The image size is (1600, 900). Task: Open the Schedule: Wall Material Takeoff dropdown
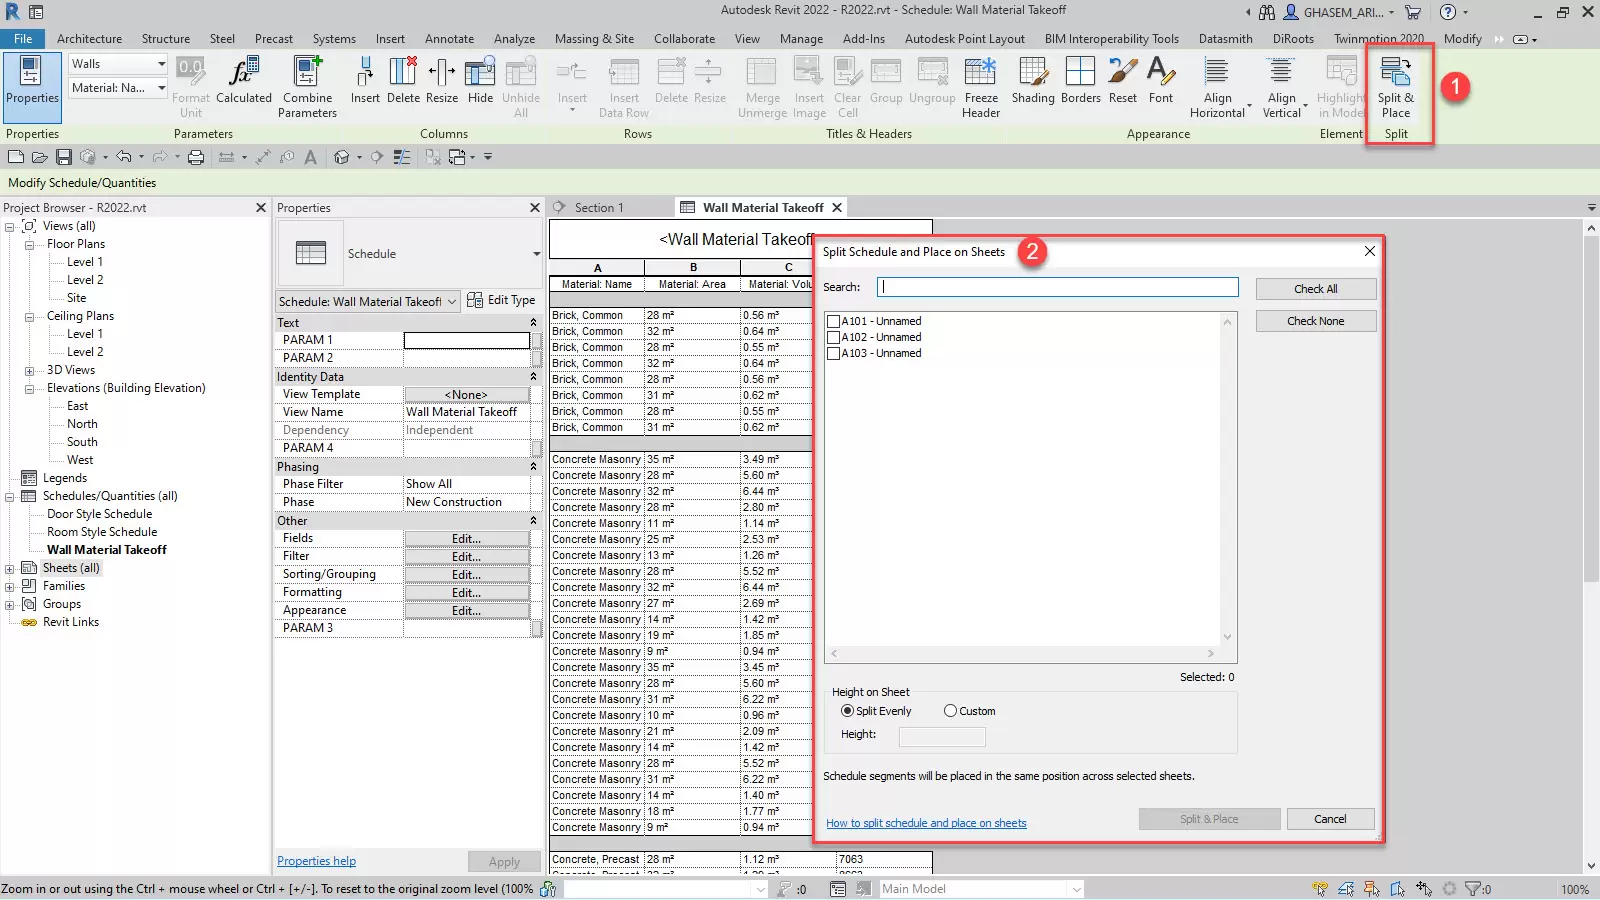pos(452,301)
